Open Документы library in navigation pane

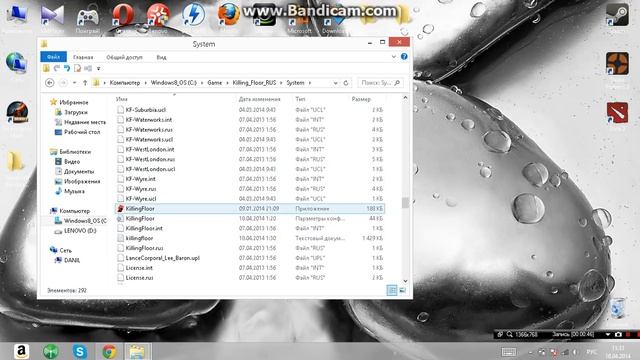(x=74, y=171)
